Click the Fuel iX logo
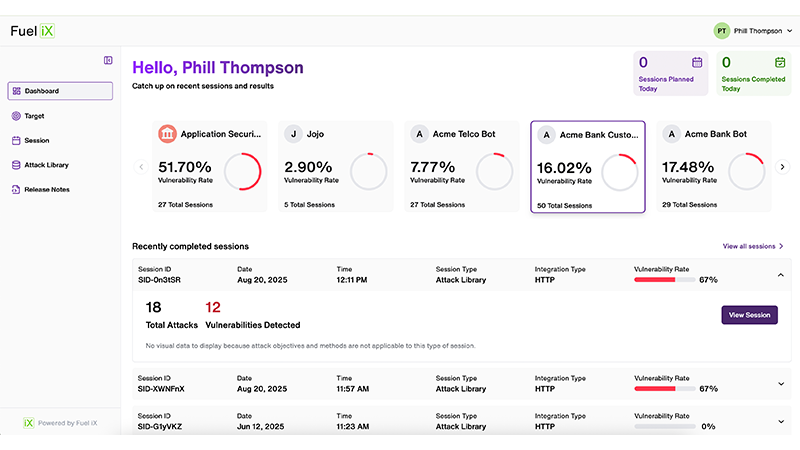800x450 pixels. (32, 31)
